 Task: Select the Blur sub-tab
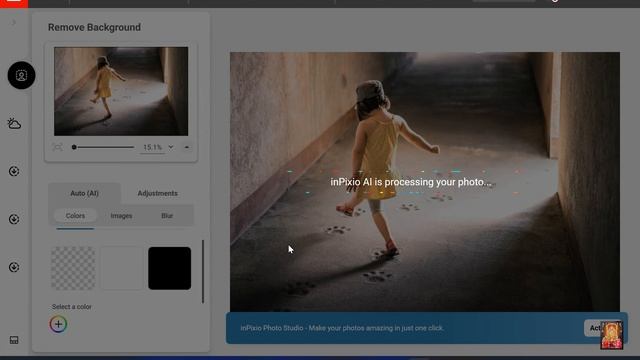(167, 216)
